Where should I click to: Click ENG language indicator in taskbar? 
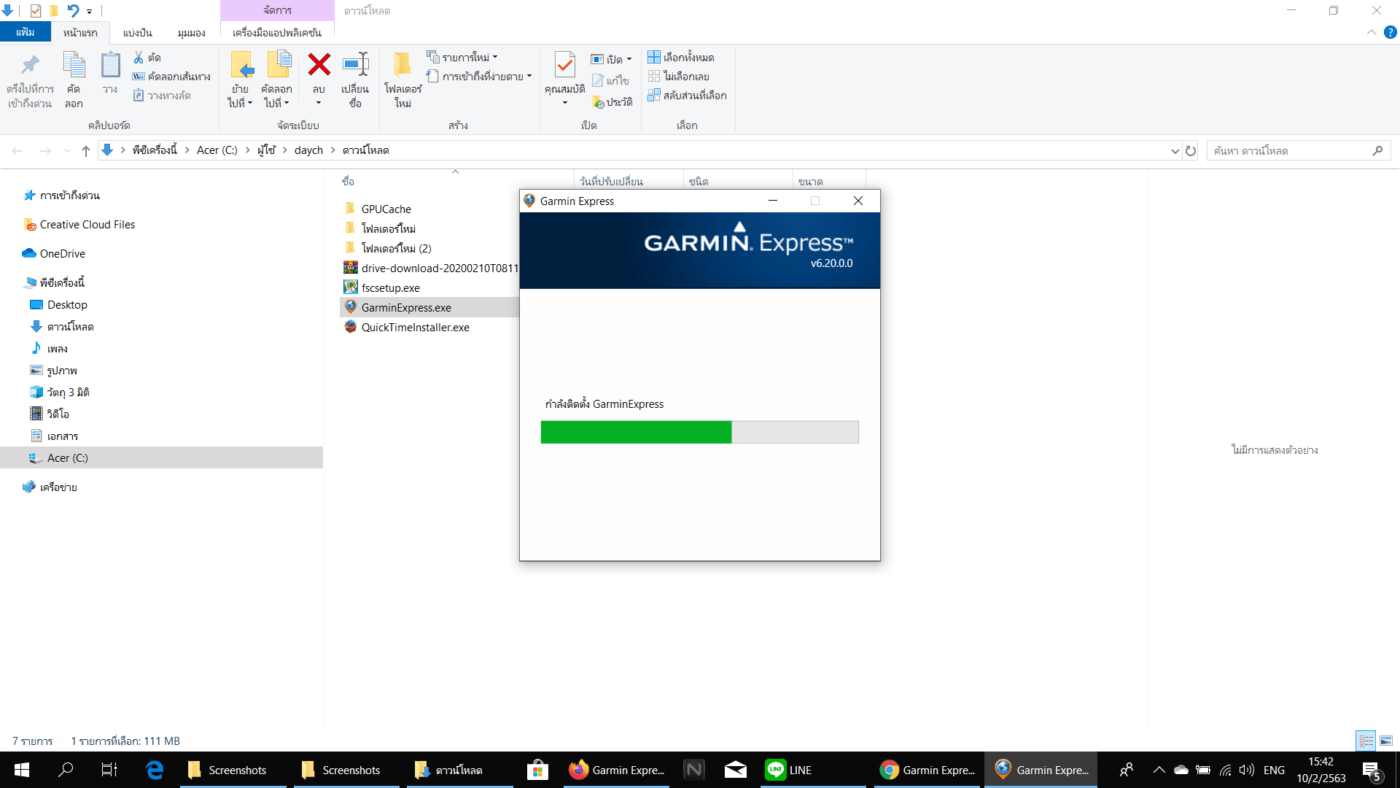1274,770
